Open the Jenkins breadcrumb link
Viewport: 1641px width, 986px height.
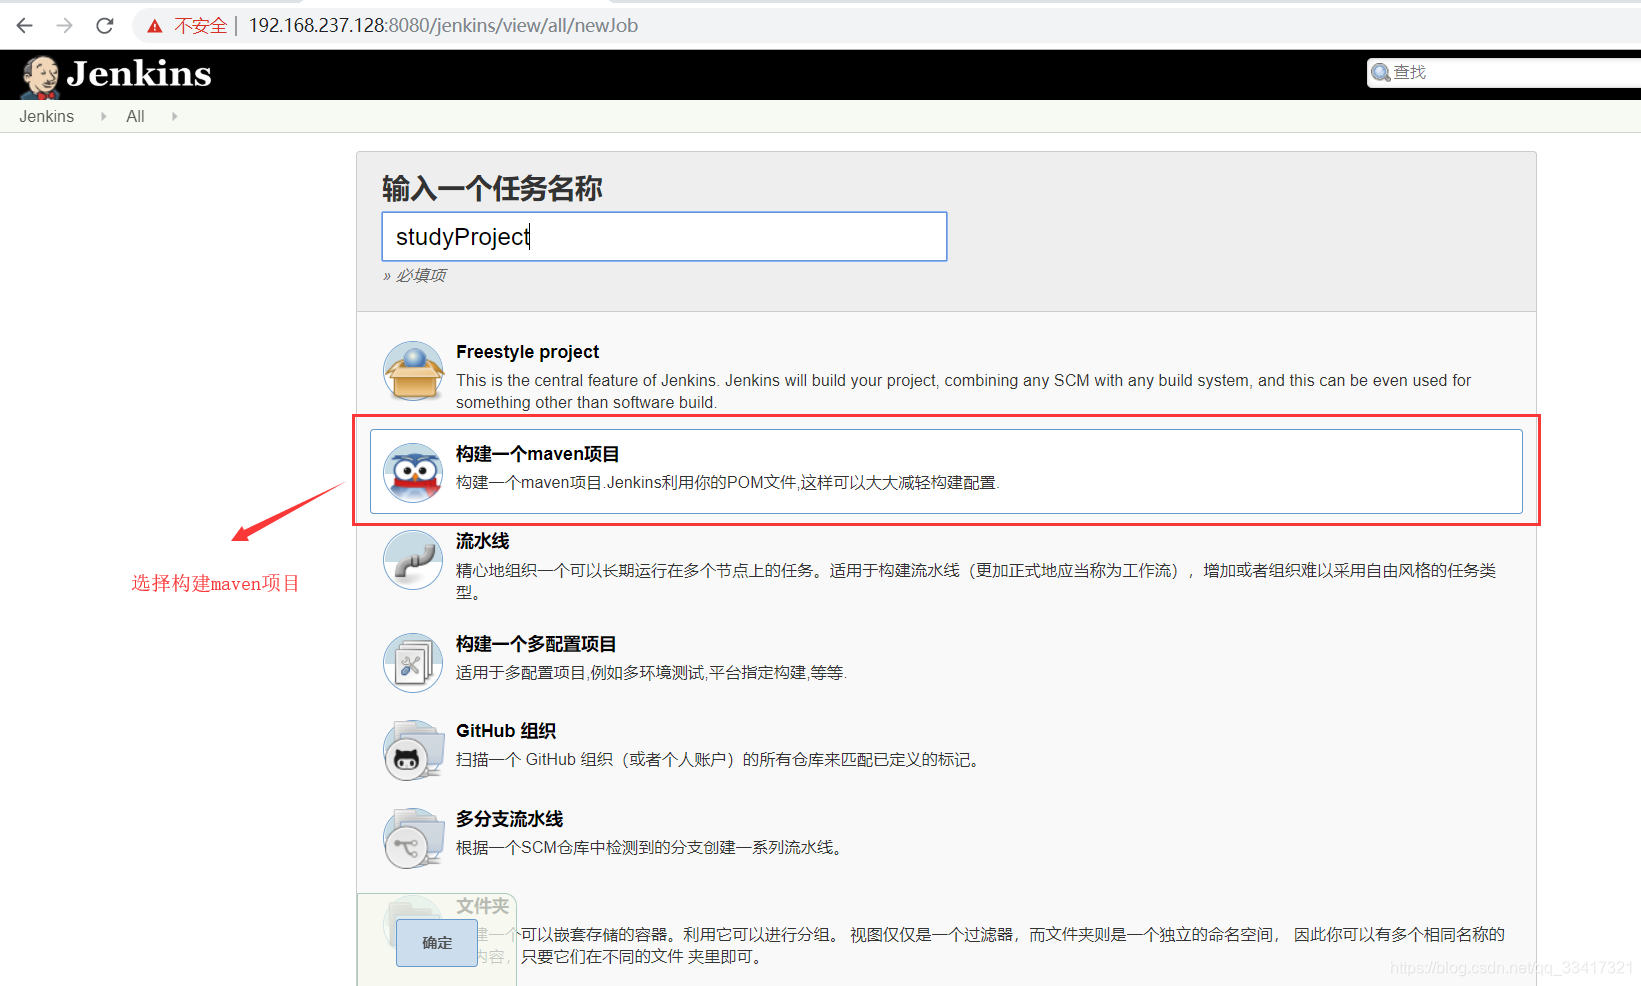tap(46, 116)
